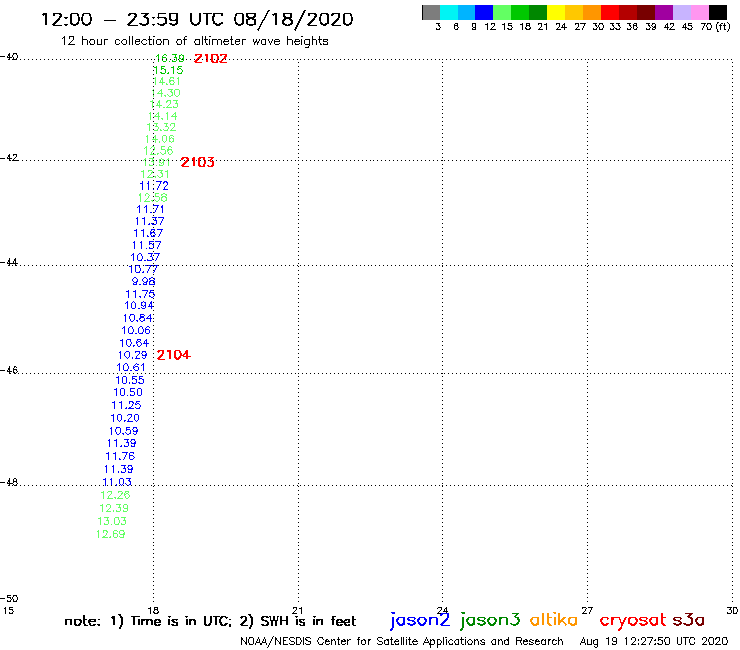Click the blue value '10.50'

click(128, 393)
